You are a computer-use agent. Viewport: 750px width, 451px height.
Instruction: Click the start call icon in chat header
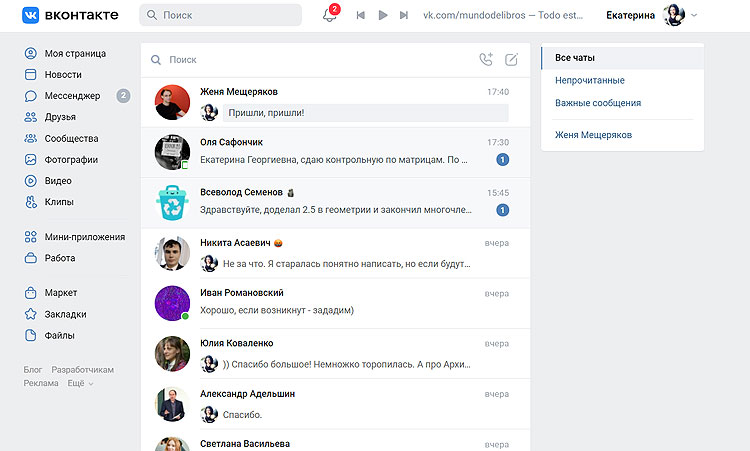(x=486, y=60)
